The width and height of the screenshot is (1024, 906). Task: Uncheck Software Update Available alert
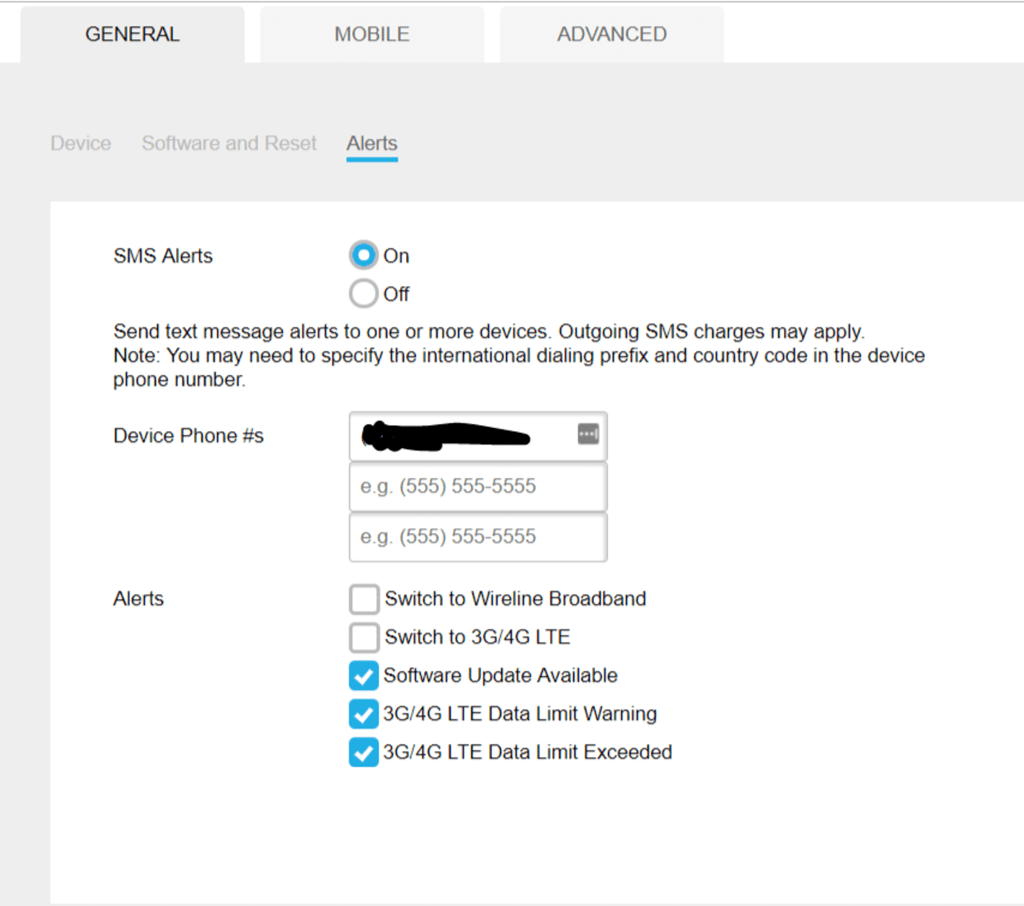[x=364, y=676]
